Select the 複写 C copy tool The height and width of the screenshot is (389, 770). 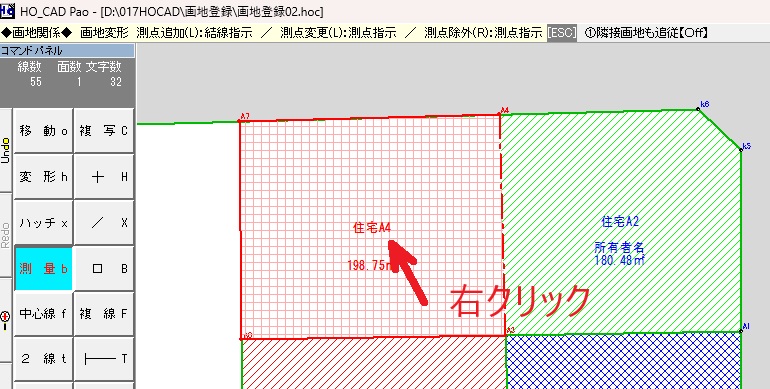(x=104, y=131)
